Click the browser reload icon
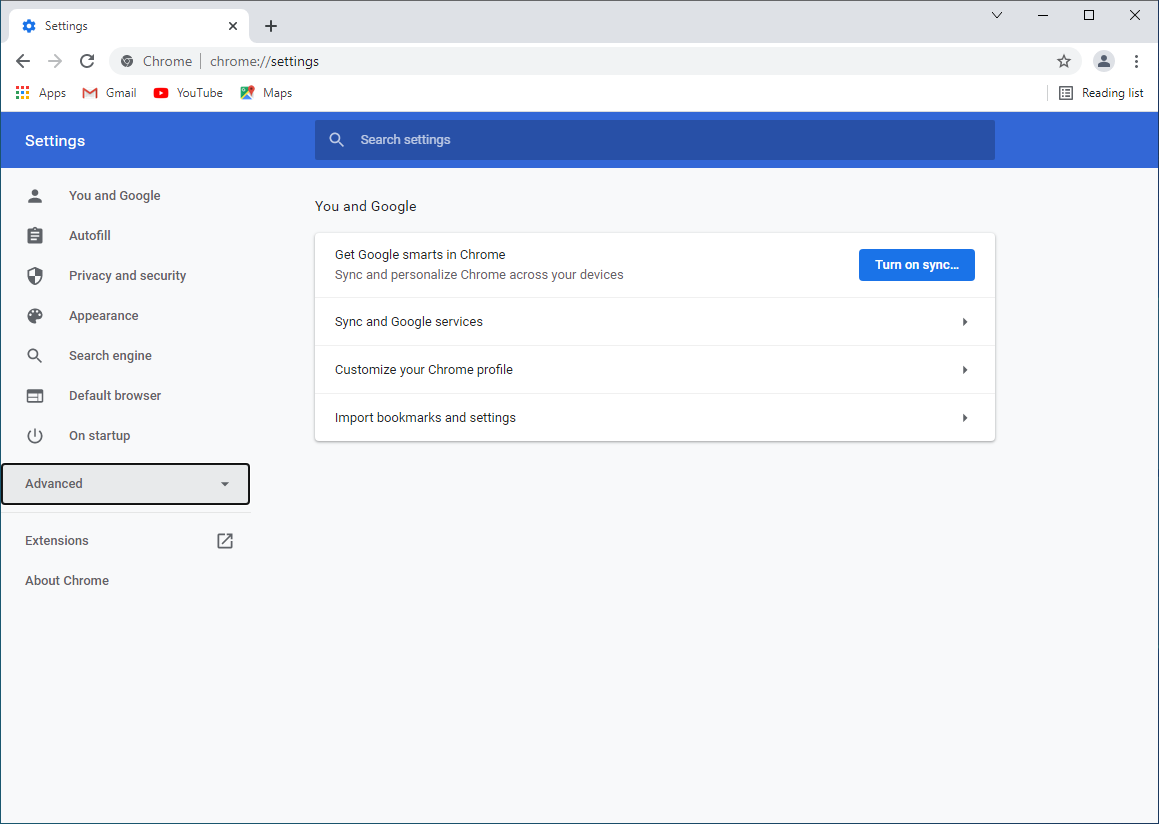The image size is (1159, 824). [87, 61]
